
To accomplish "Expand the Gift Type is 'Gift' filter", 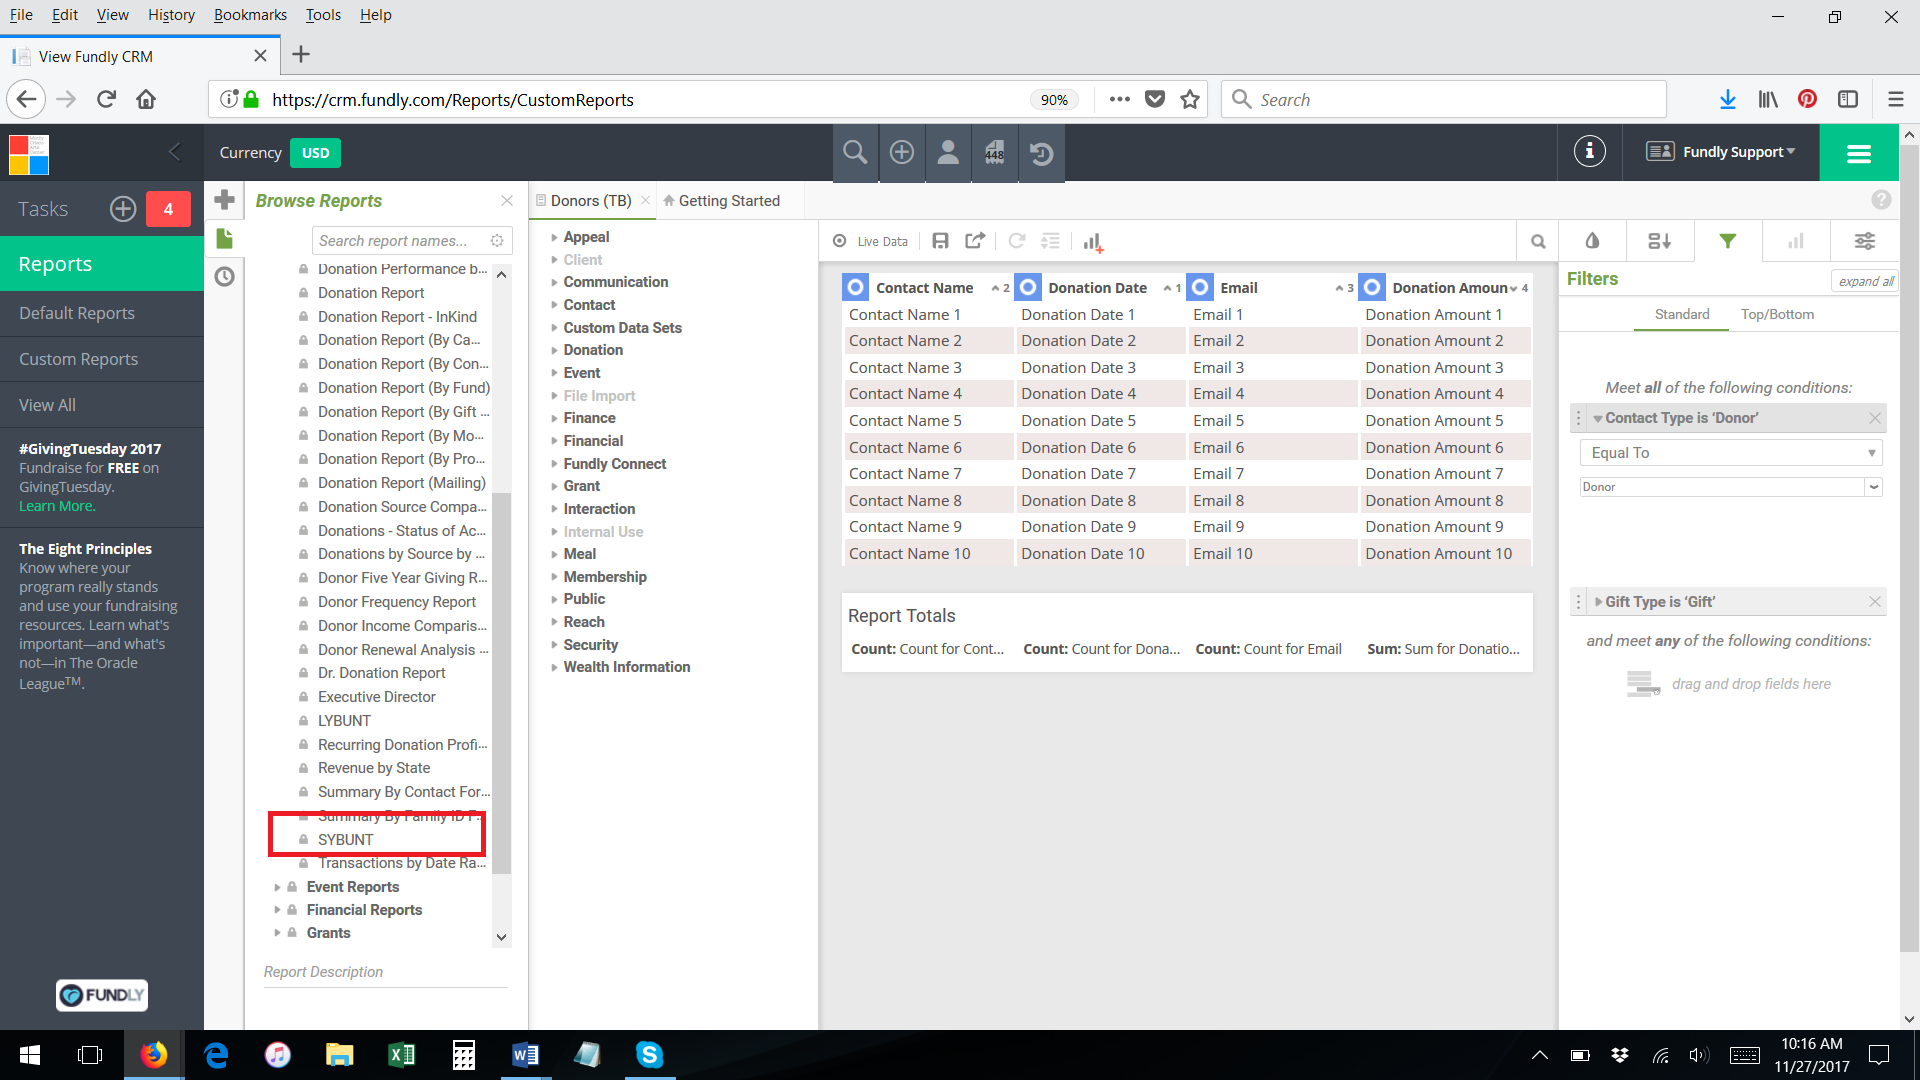I will [1598, 602].
